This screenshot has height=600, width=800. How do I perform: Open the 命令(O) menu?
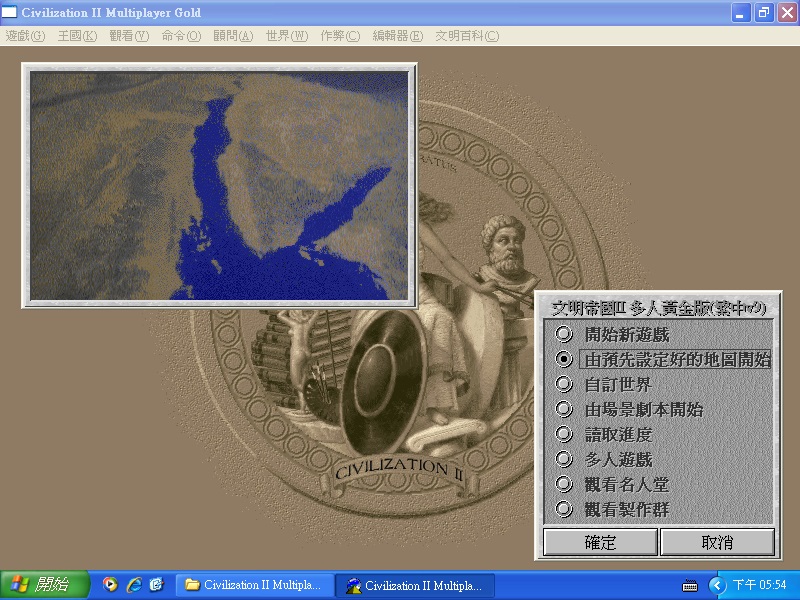pos(181,36)
